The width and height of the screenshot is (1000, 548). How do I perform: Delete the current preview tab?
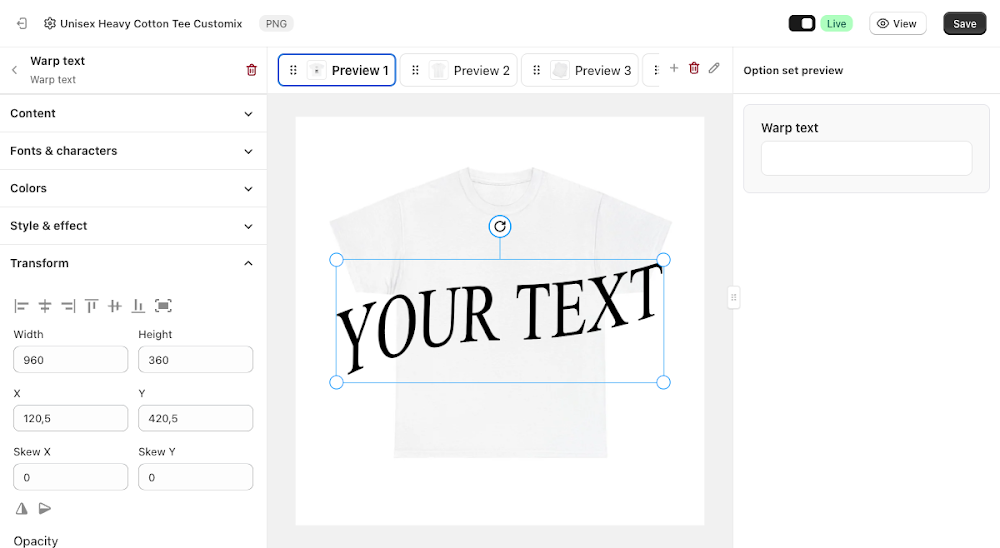point(694,68)
